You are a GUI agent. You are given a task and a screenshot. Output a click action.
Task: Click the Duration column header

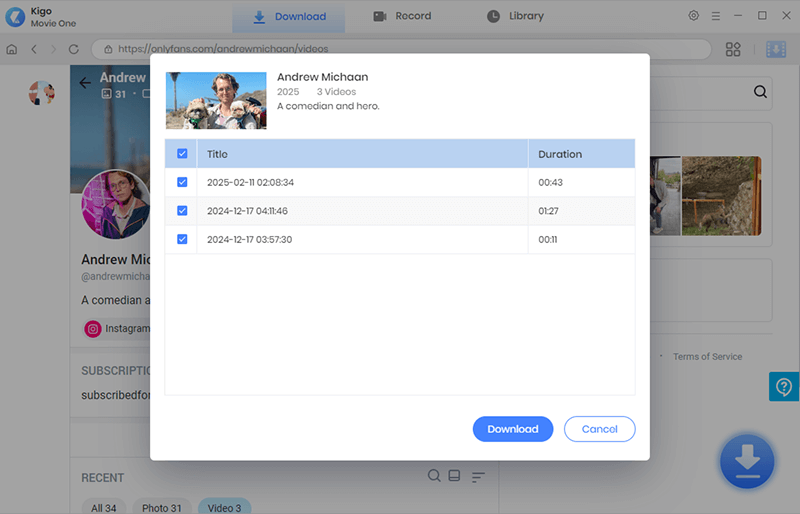tap(582, 154)
